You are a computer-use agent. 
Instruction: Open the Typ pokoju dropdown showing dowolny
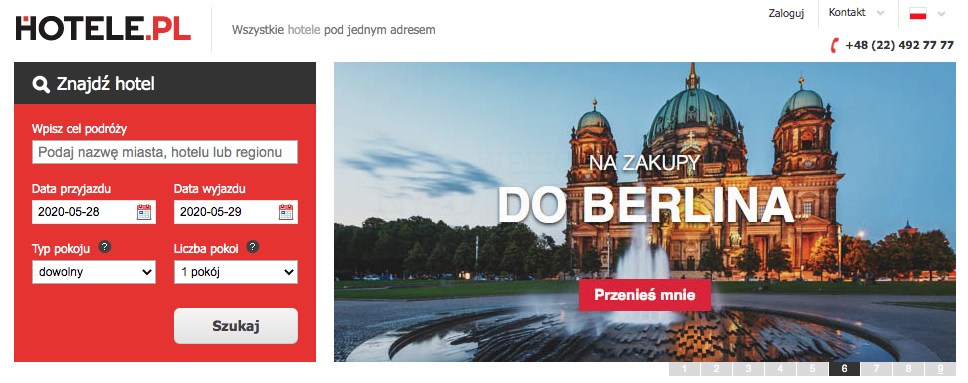(x=94, y=272)
